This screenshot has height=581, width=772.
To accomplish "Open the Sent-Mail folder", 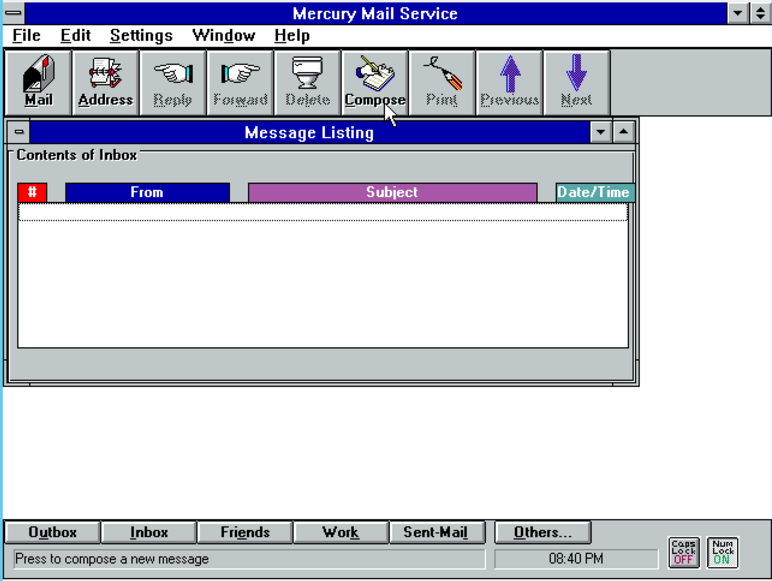I will [436, 532].
